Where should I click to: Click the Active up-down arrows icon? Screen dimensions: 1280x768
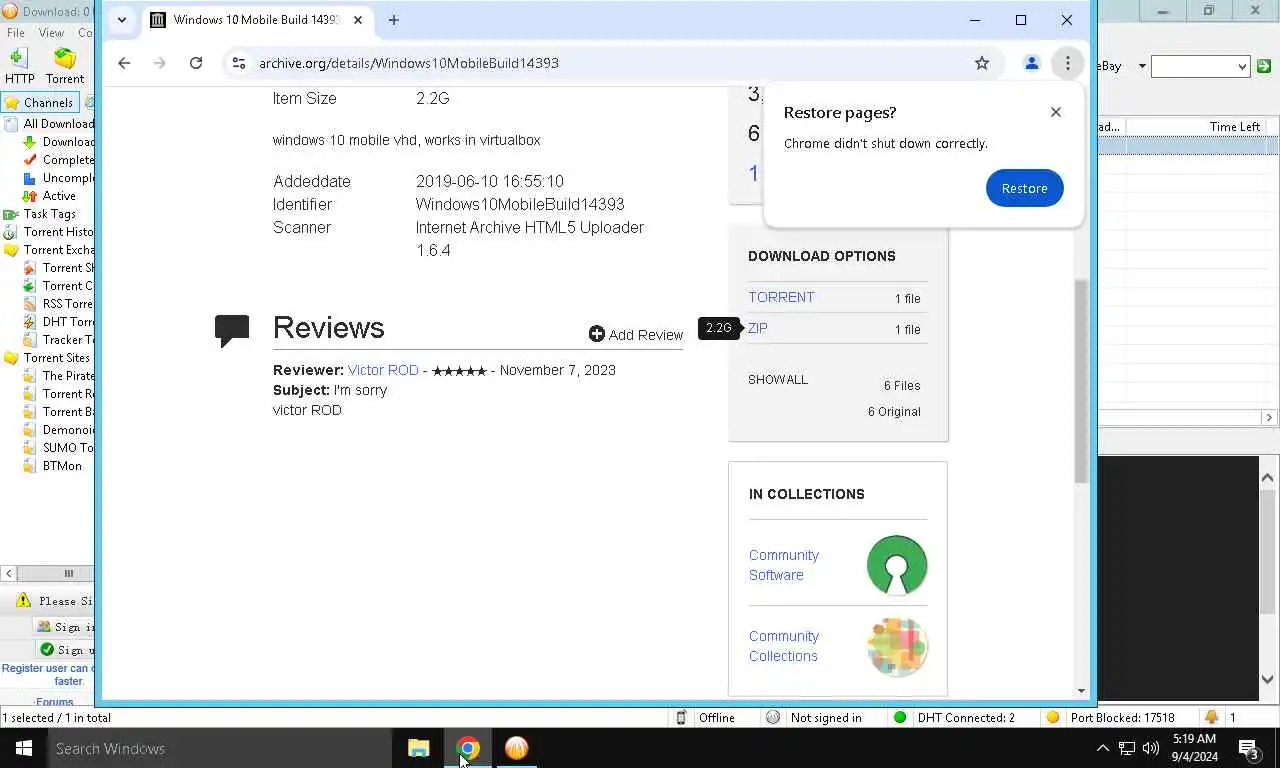click(30, 196)
